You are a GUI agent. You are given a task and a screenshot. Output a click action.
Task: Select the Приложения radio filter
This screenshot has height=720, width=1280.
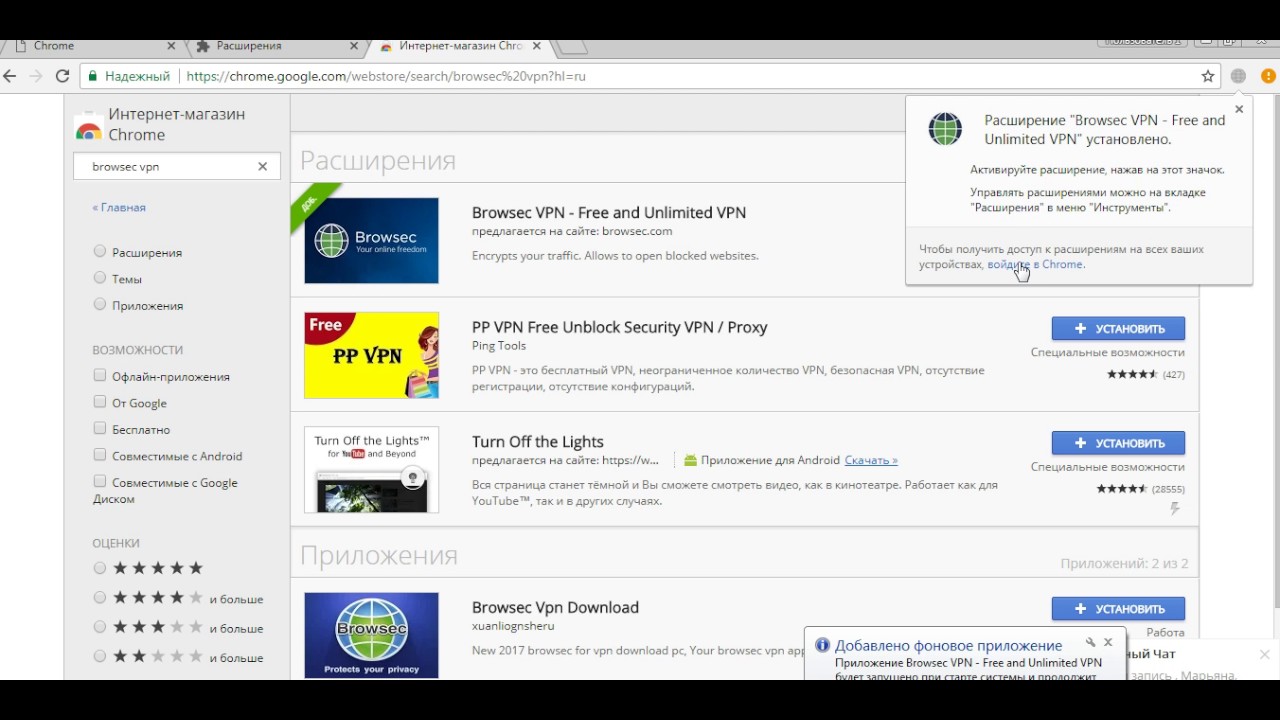[99, 304]
